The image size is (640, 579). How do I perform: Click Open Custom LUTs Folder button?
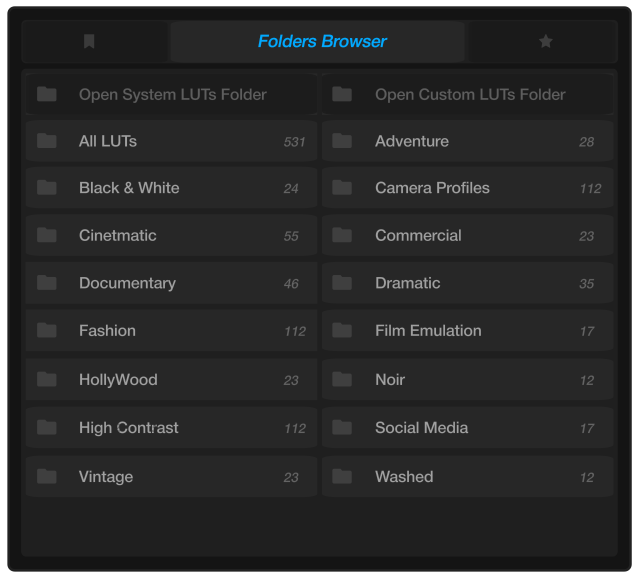coord(468,94)
